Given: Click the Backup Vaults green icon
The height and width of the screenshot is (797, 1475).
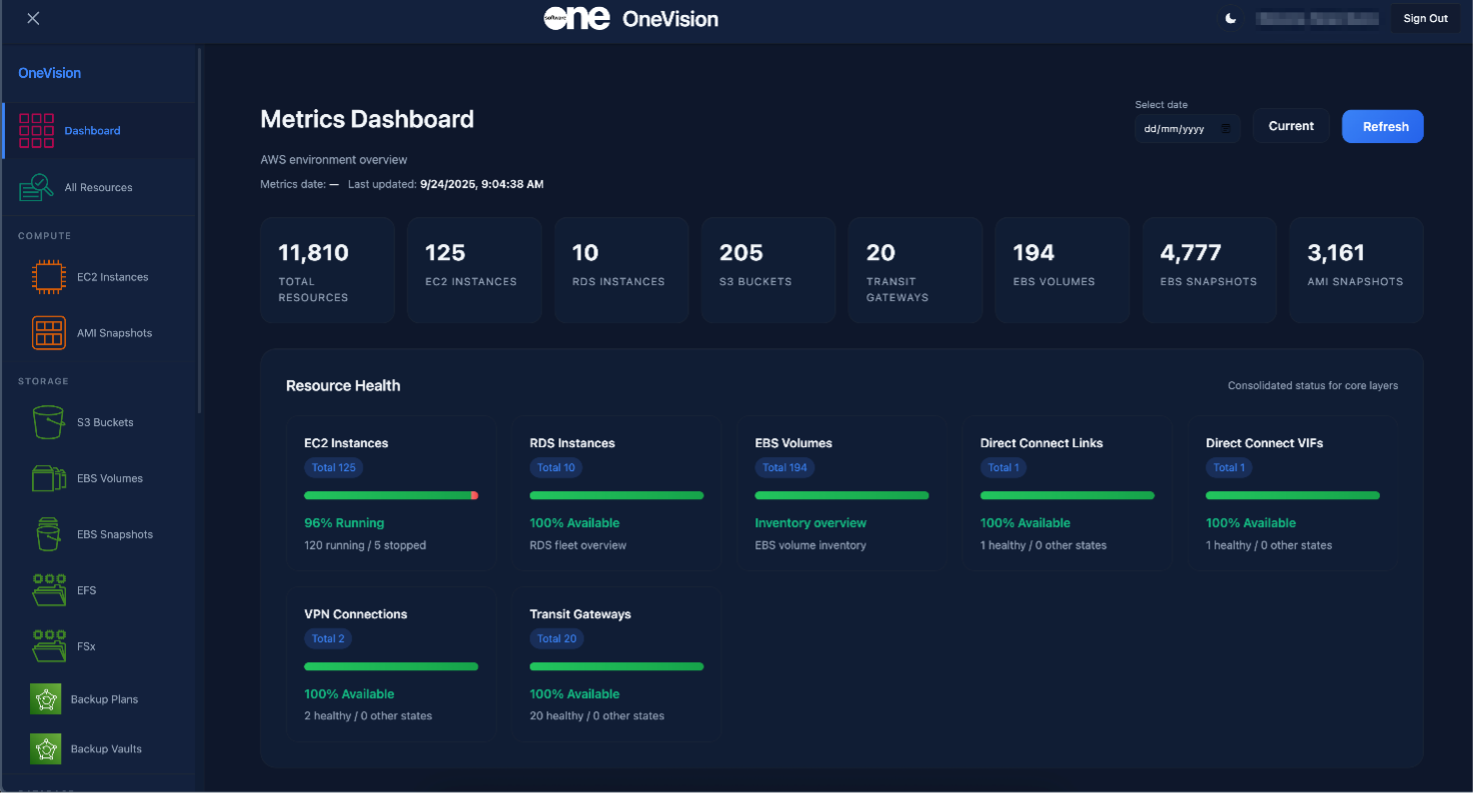Looking at the screenshot, I should tap(46, 749).
